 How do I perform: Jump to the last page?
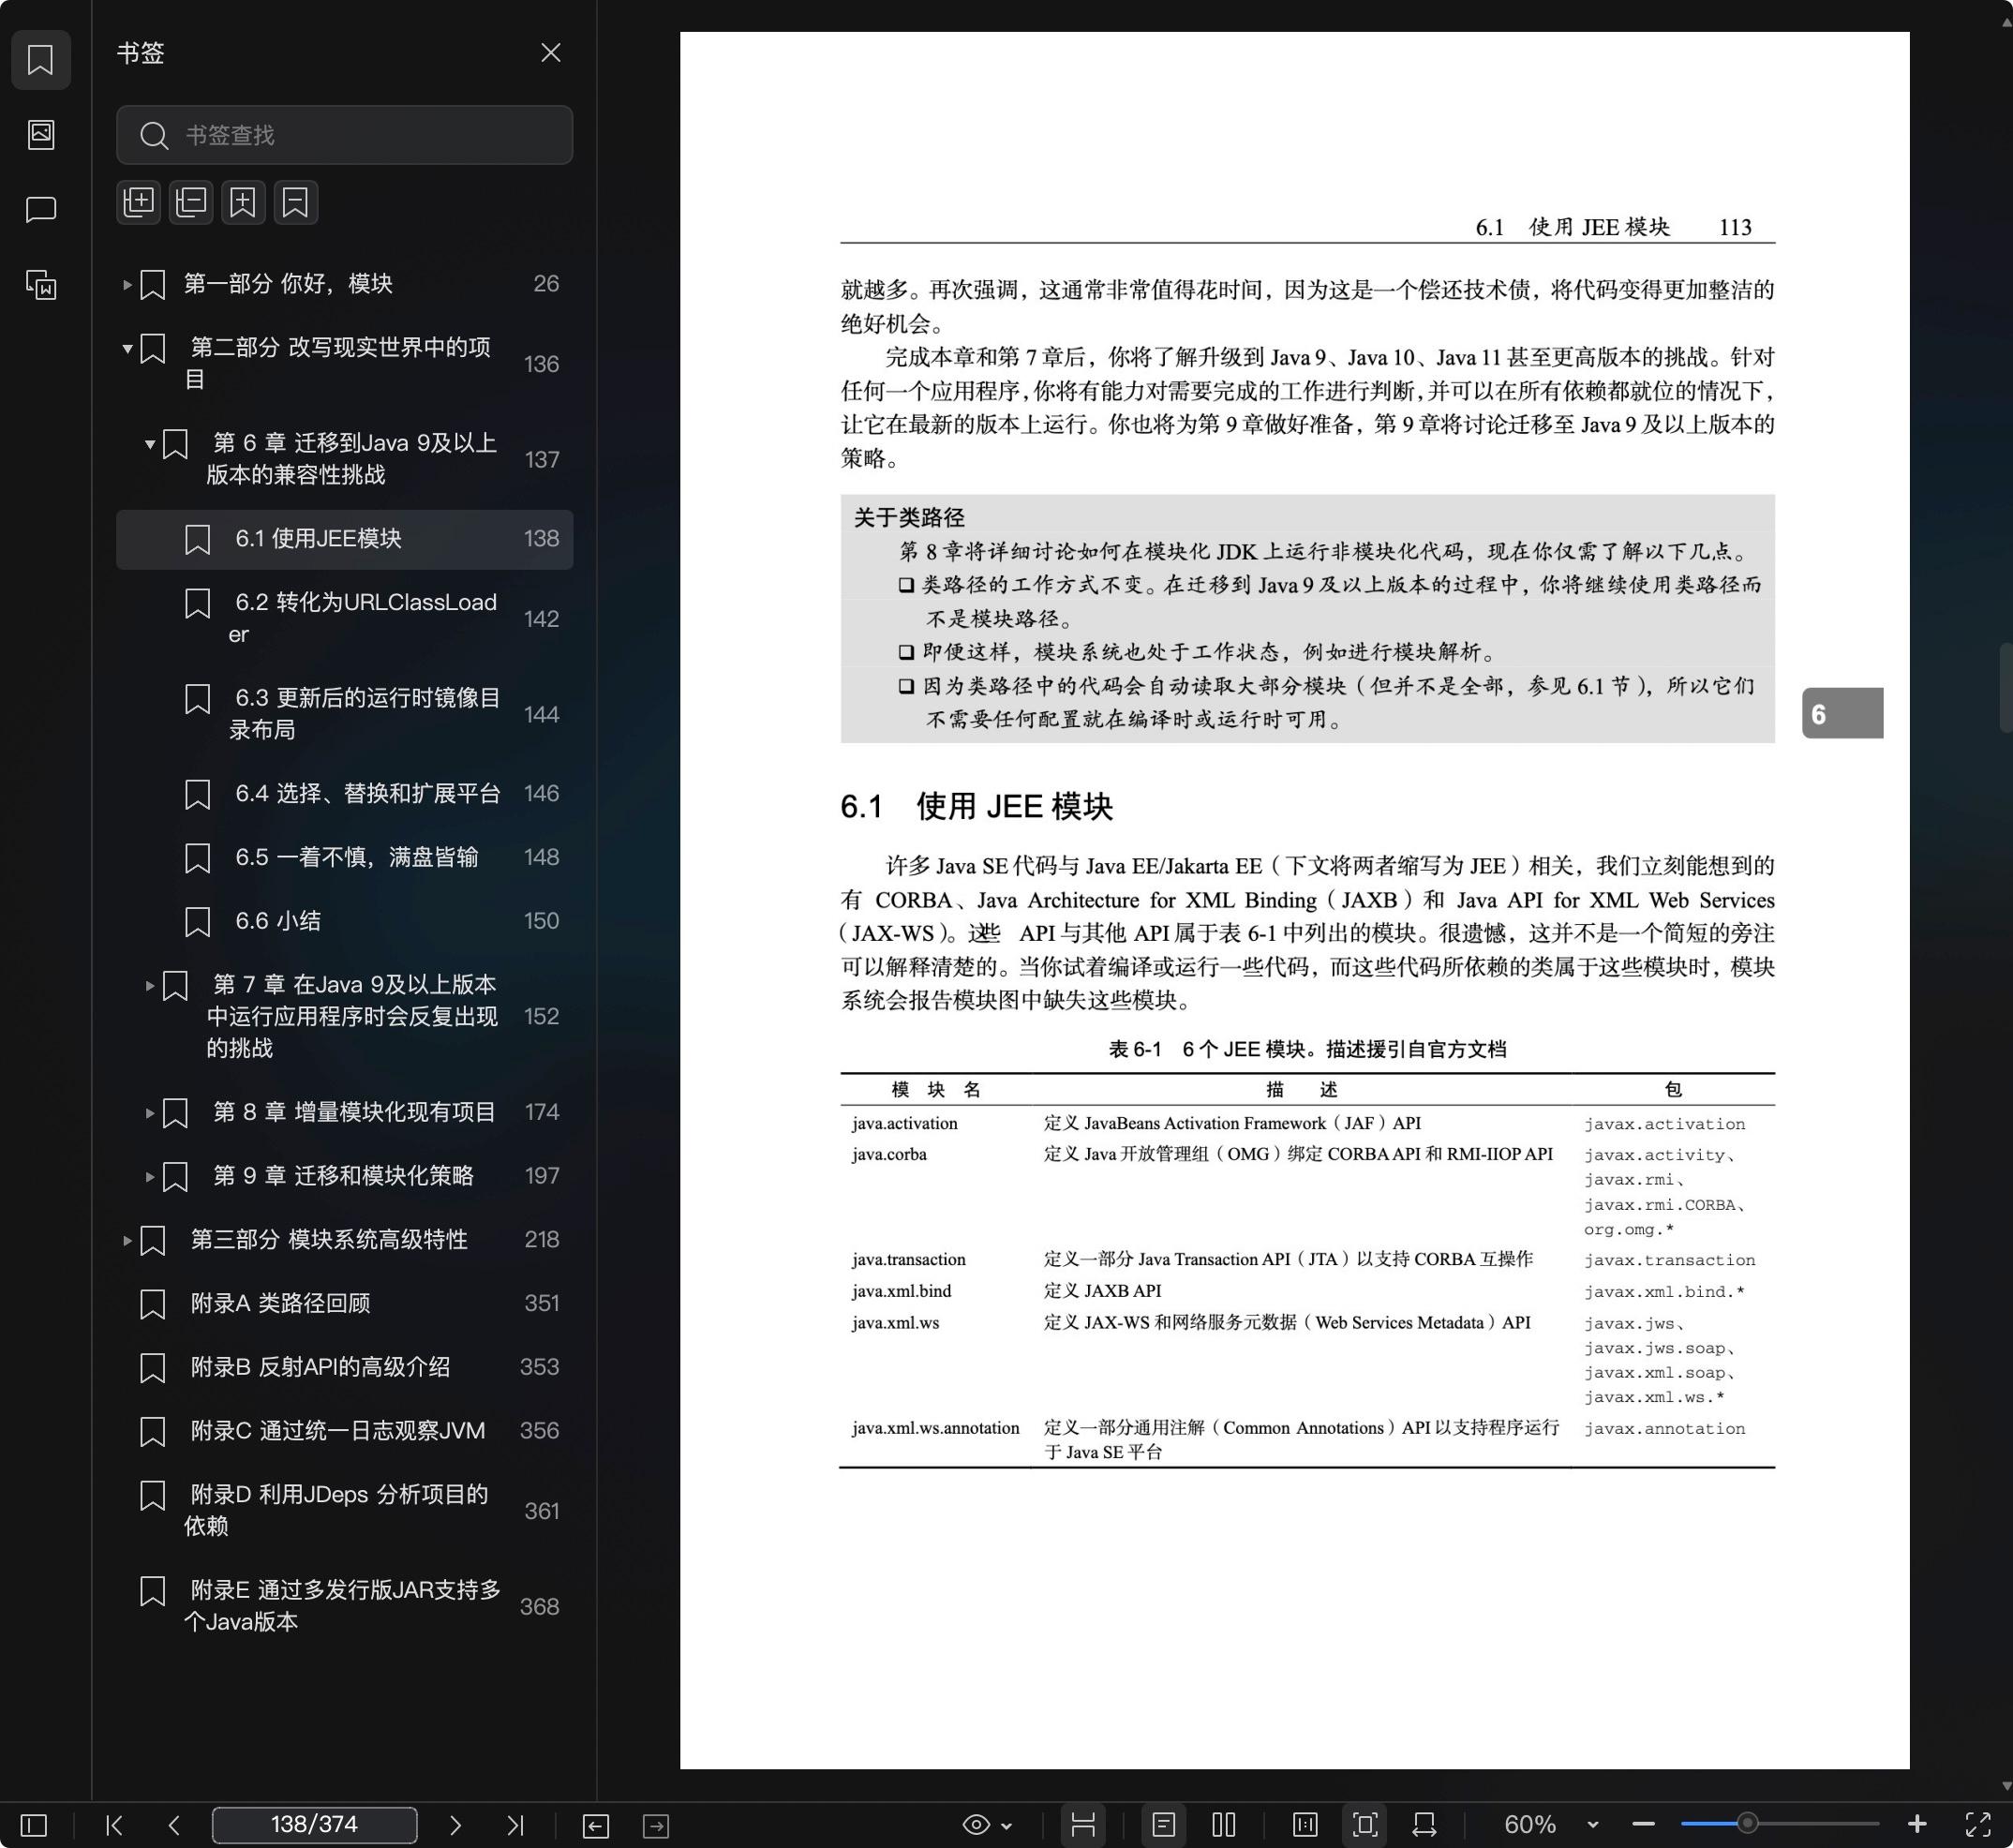(x=515, y=1825)
